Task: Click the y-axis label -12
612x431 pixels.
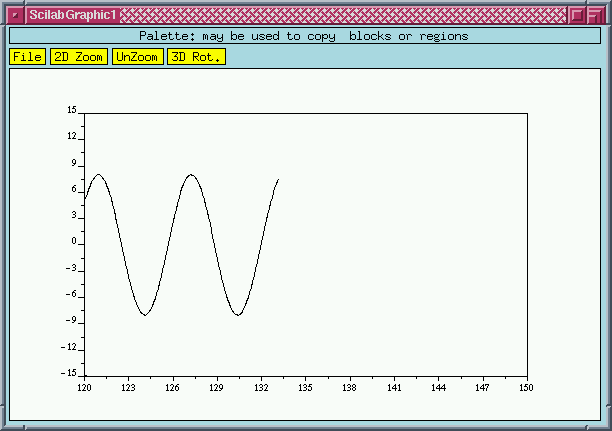Action: click(x=69, y=347)
